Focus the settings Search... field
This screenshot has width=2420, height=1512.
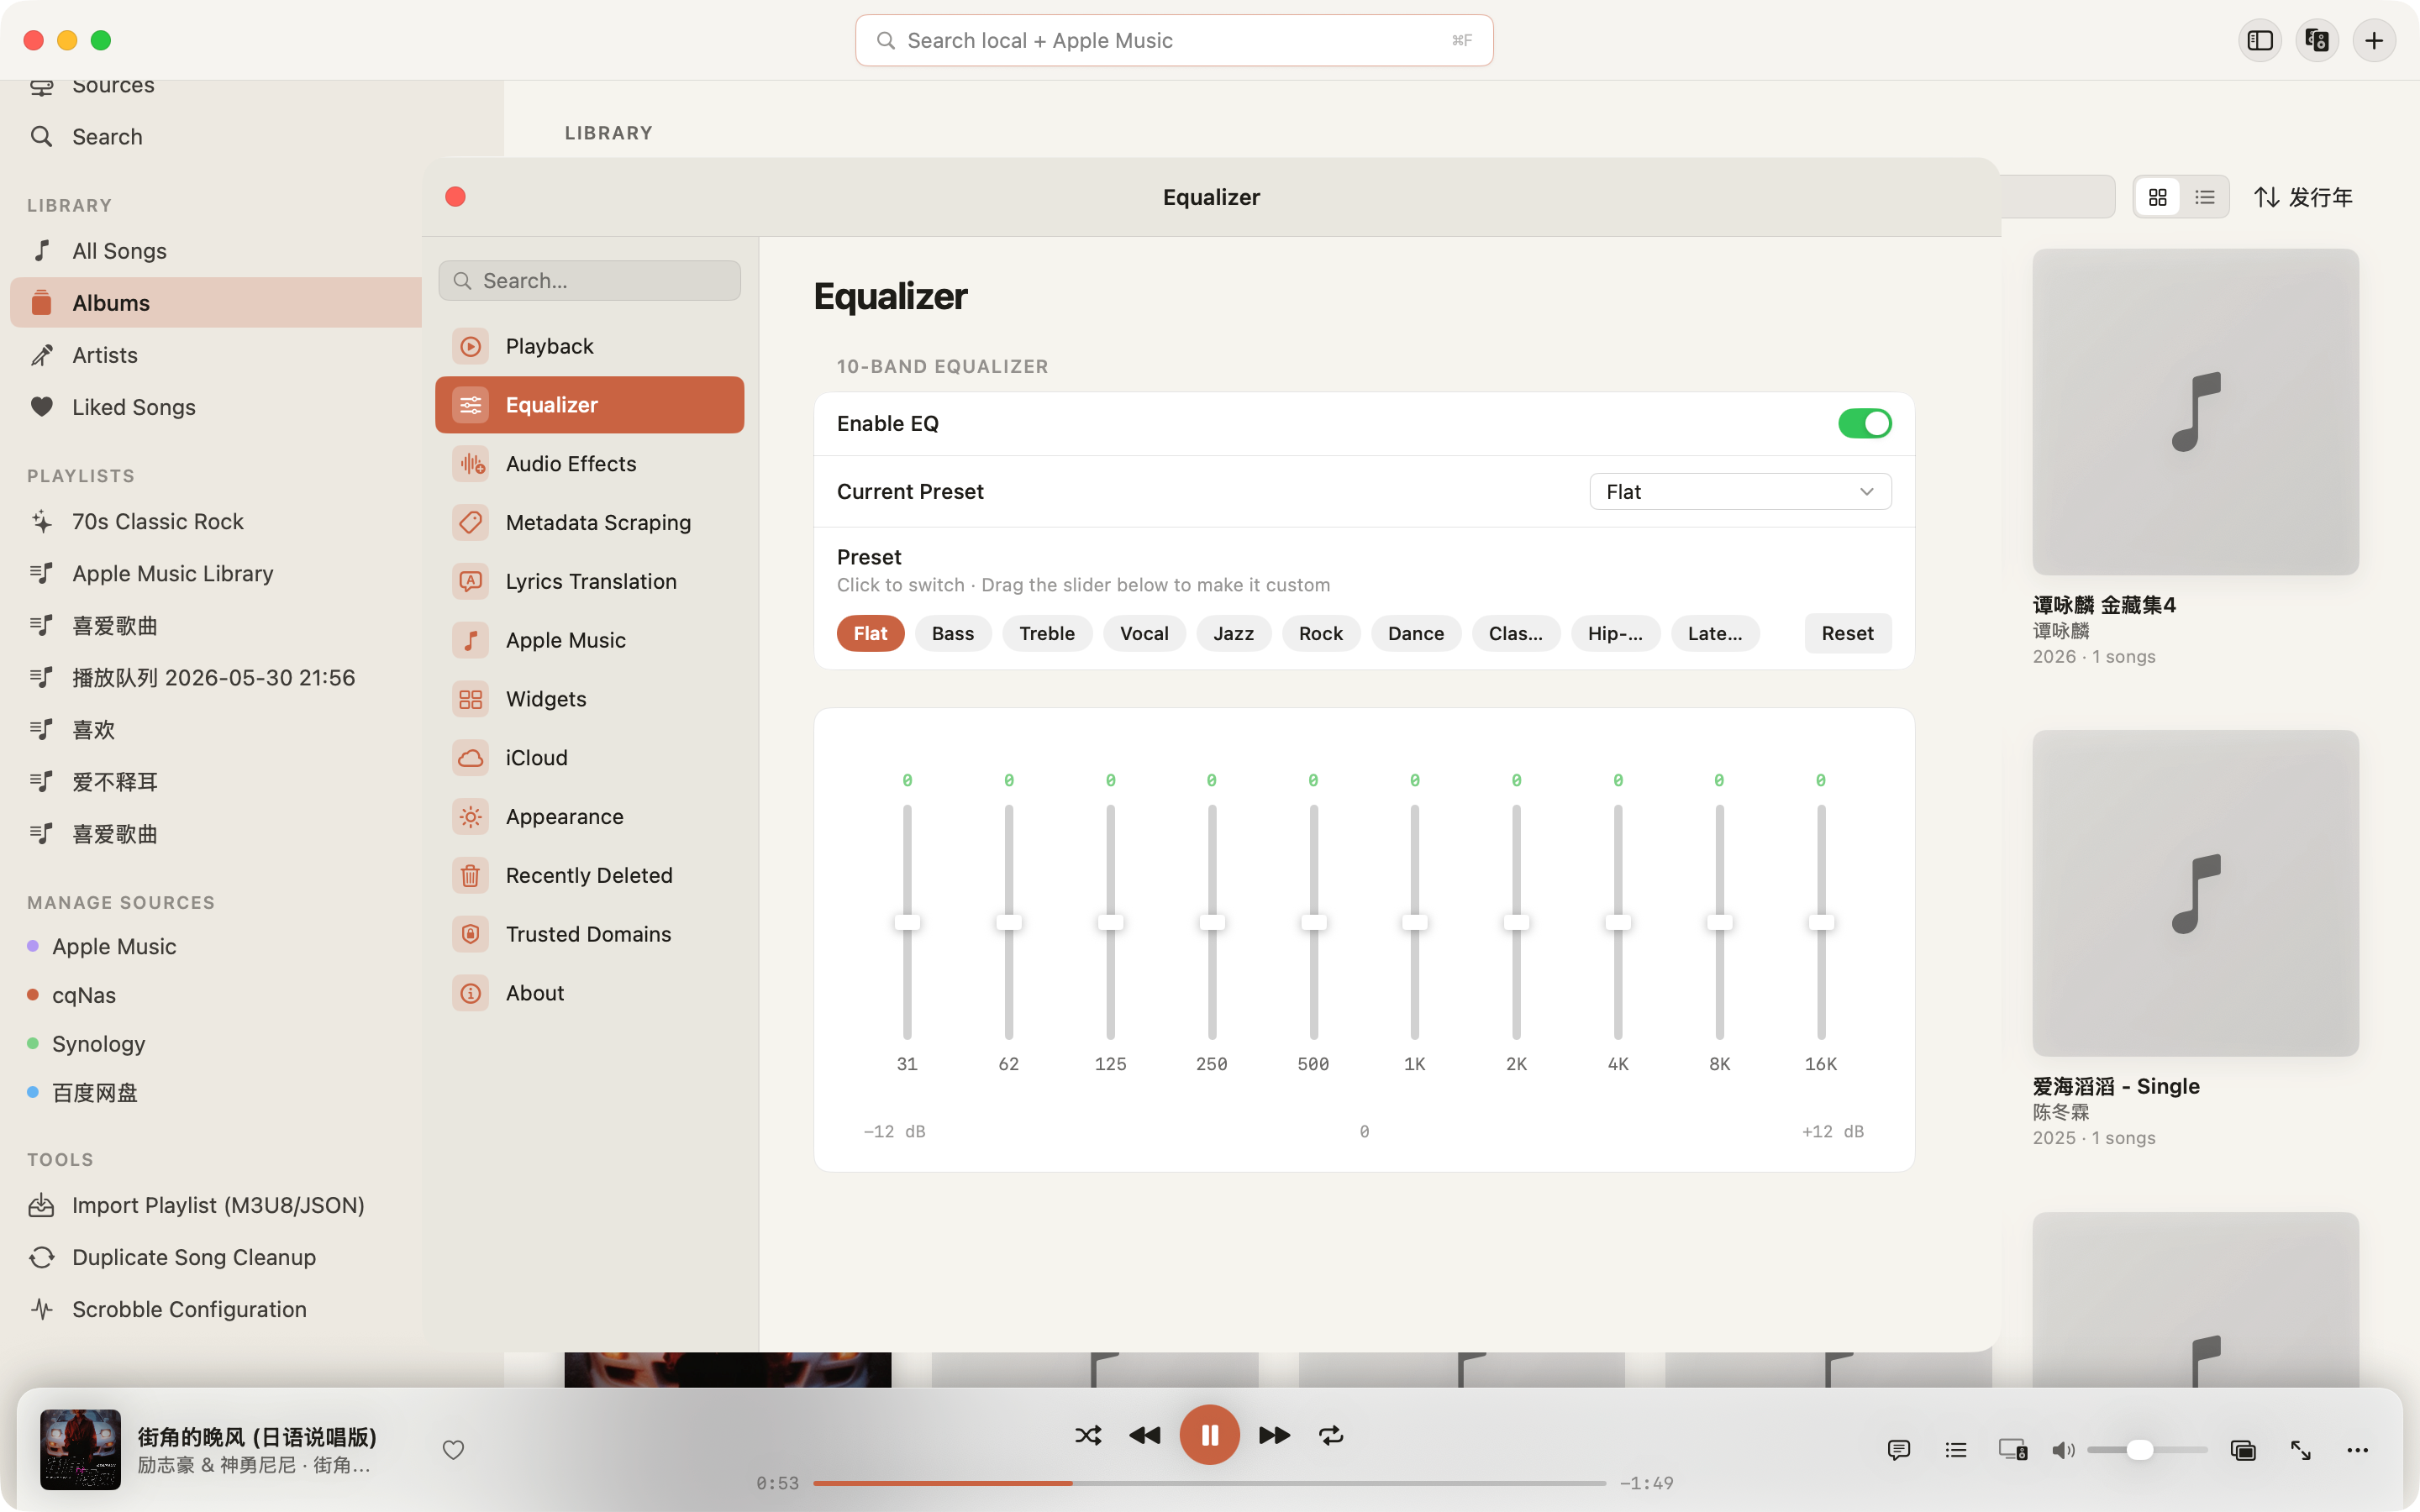tap(589, 281)
